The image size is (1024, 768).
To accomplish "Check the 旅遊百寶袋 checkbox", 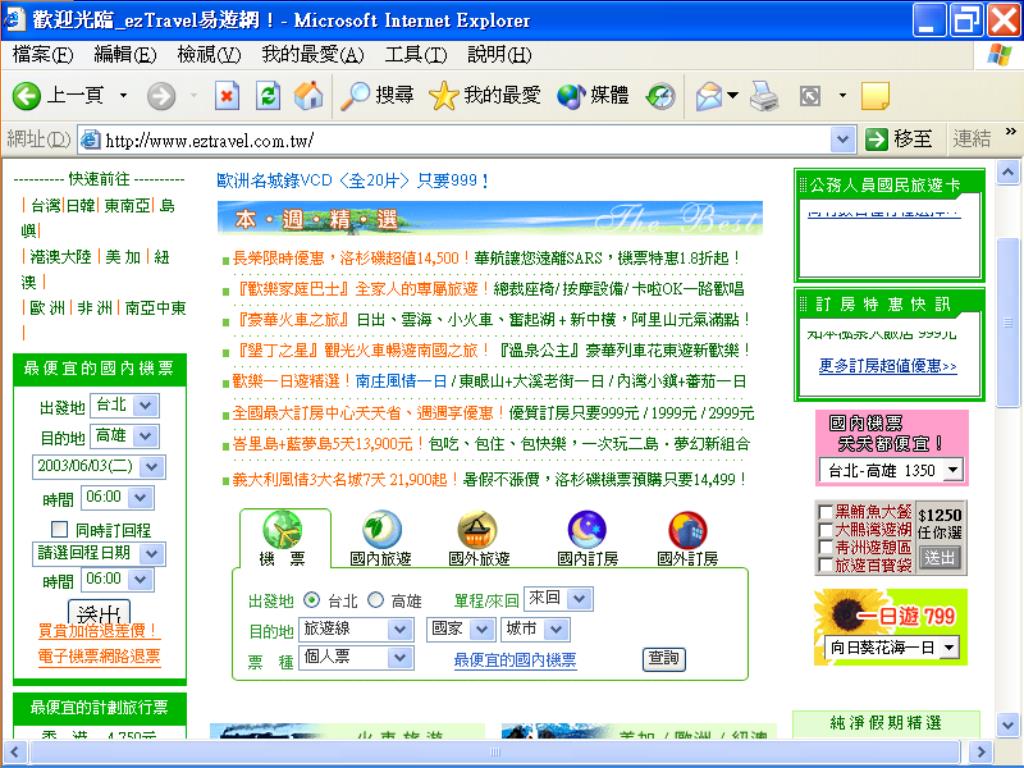I will pos(825,564).
